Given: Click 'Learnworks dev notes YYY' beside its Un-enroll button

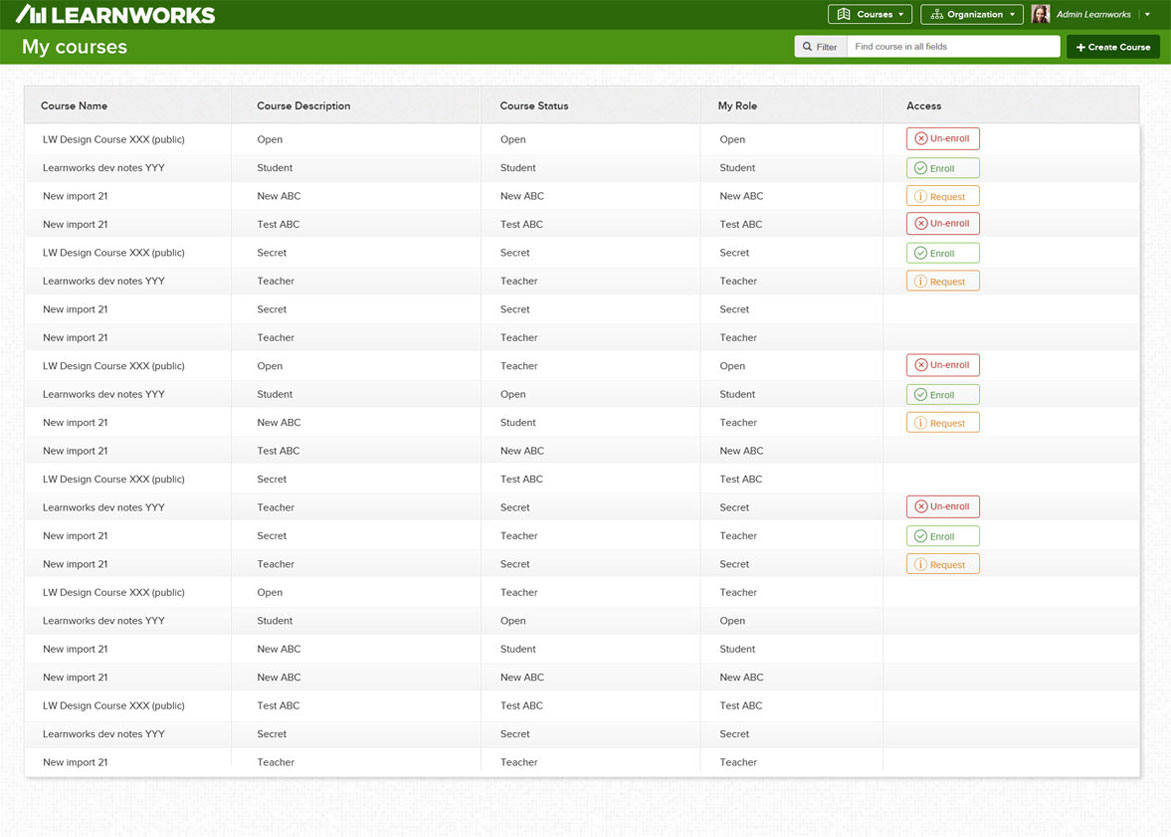Looking at the screenshot, I should point(104,508).
